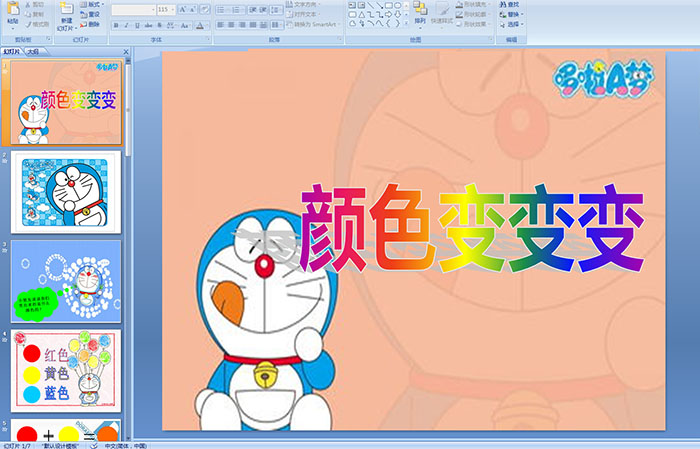Click the Shrink Font button
The image size is (700, 449).
pos(193,9)
